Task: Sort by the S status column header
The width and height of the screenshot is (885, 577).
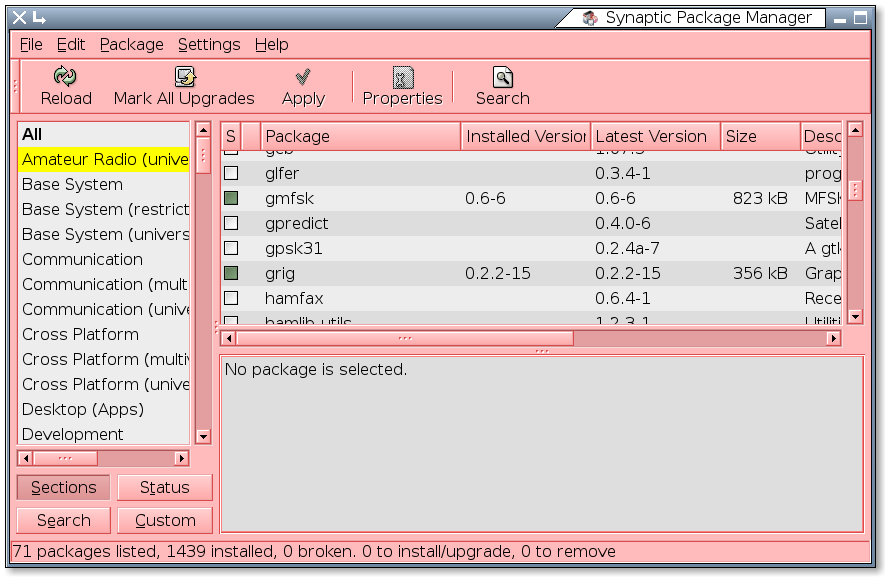Action: (x=231, y=136)
